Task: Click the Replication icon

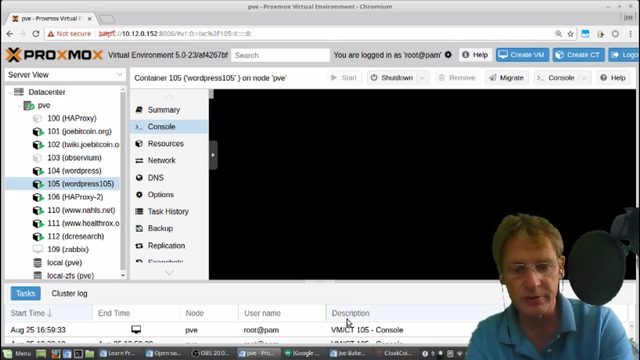Action: [139, 245]
